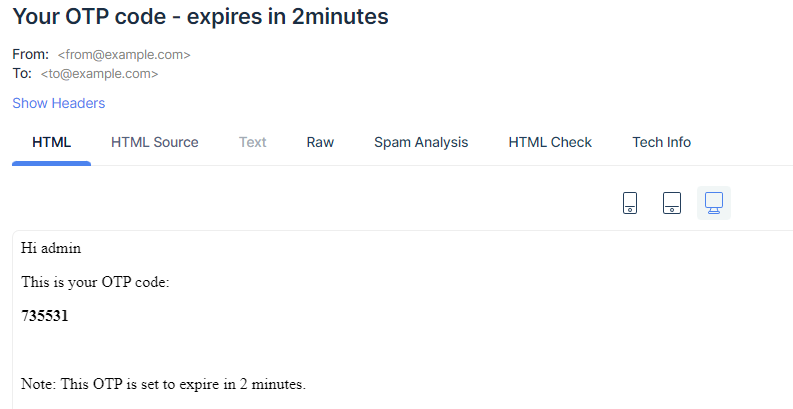Click the sender address from@example.com
The height and width of the screenshot is (409, 793).
[x=124, y=55]
